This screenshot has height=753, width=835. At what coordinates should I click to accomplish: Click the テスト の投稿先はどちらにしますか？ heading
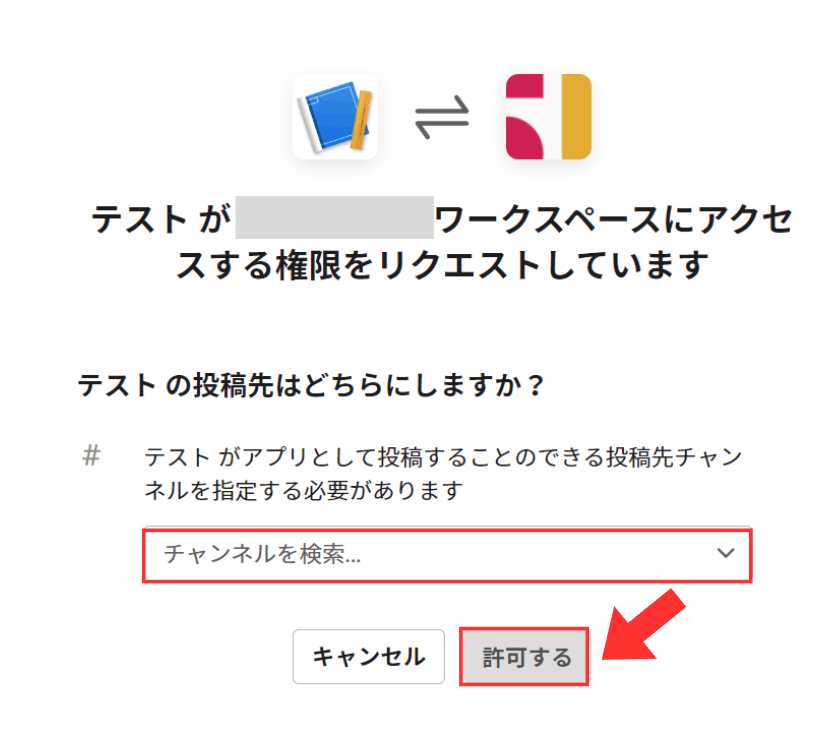310,385
